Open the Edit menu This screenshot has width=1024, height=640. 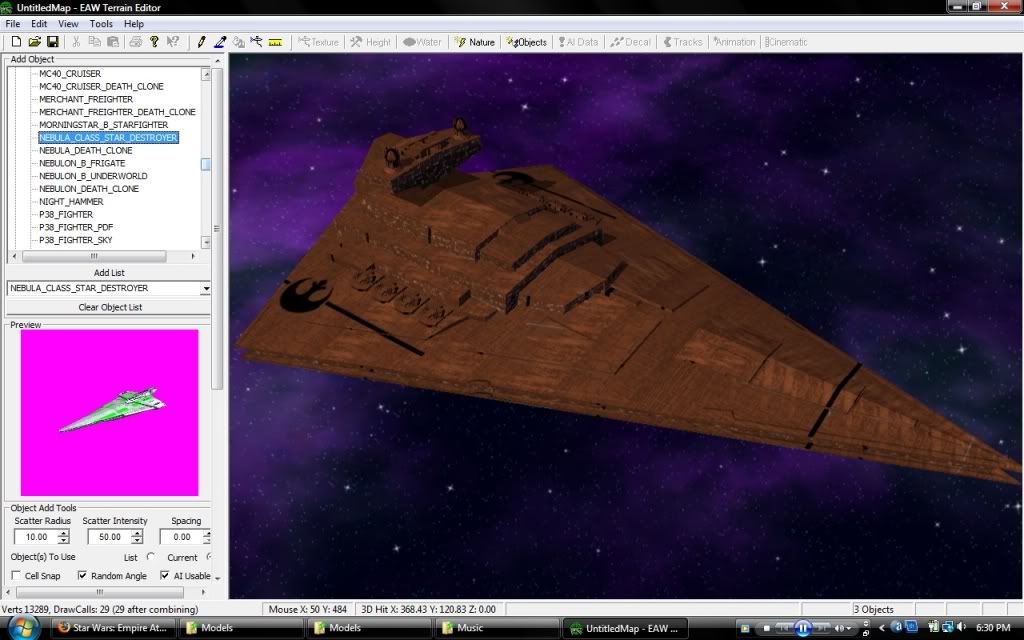pyautogui.click(x=39, y=24)
